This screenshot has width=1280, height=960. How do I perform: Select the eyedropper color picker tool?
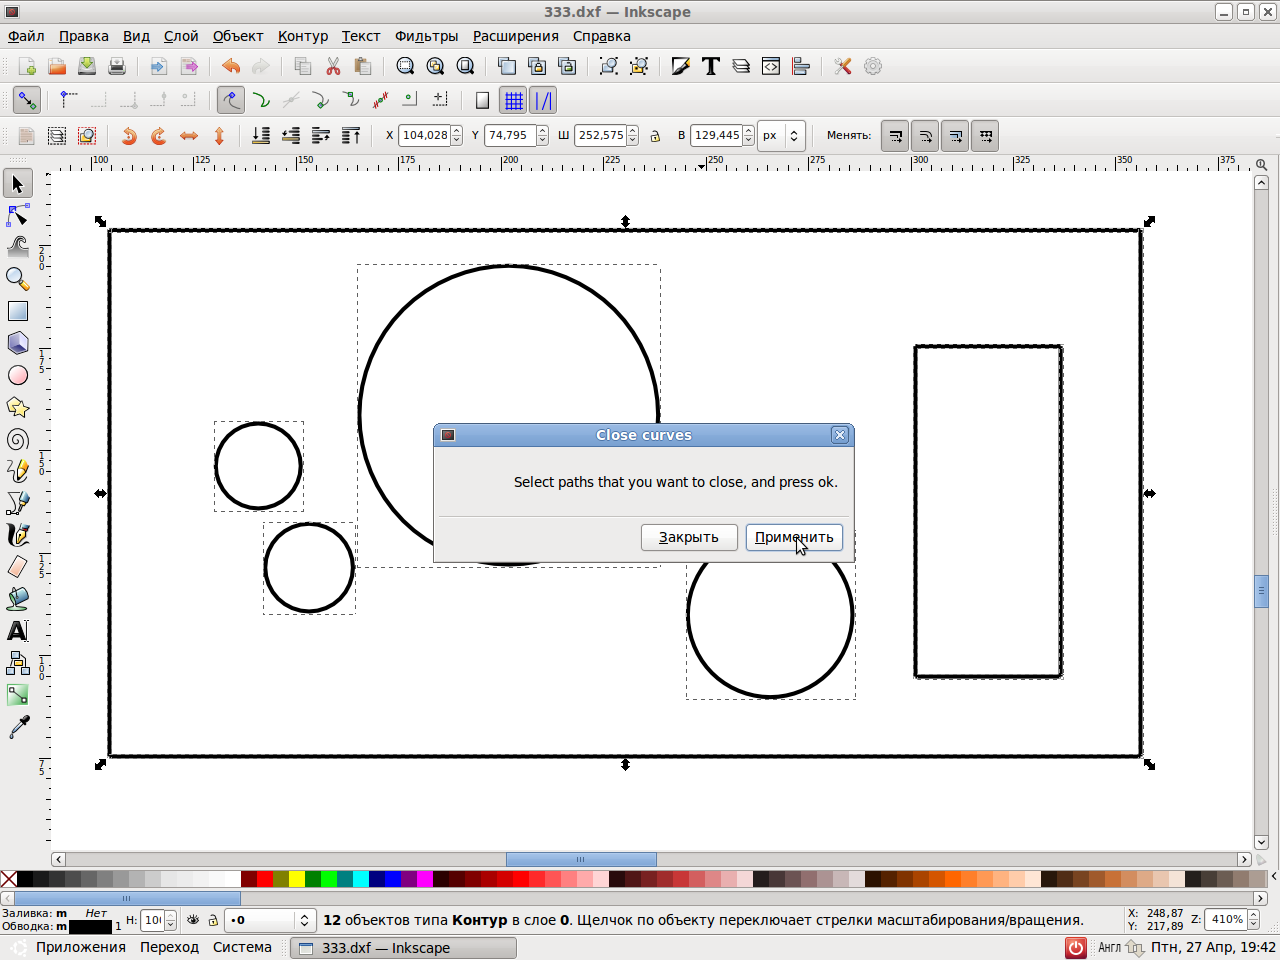coord(18,727)
